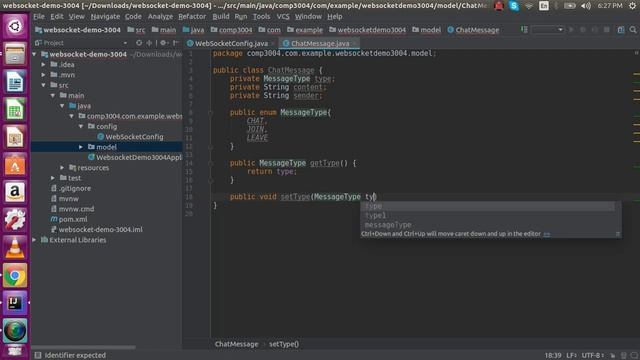Expand the .mvn folder
Image resolution: width=640 pixels, height=360 pixels.
[44, 75]
